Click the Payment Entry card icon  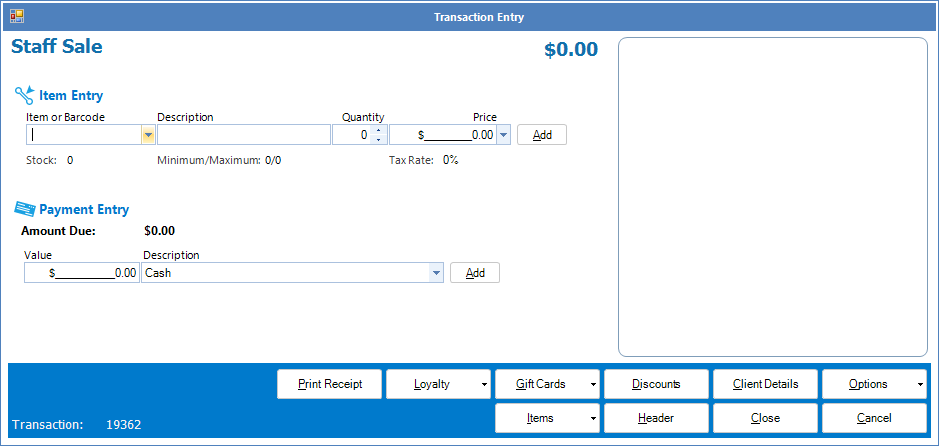pyautogui.click(x=24, y=209)
